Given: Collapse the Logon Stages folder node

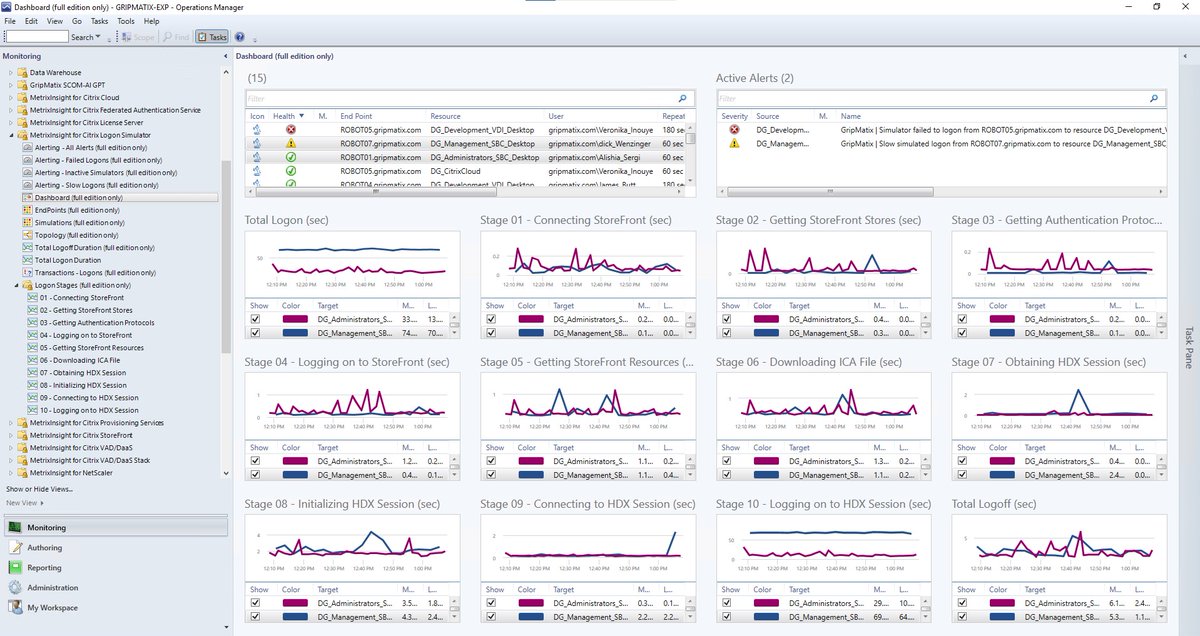Looking at the screenshot, I should point(17,285).
